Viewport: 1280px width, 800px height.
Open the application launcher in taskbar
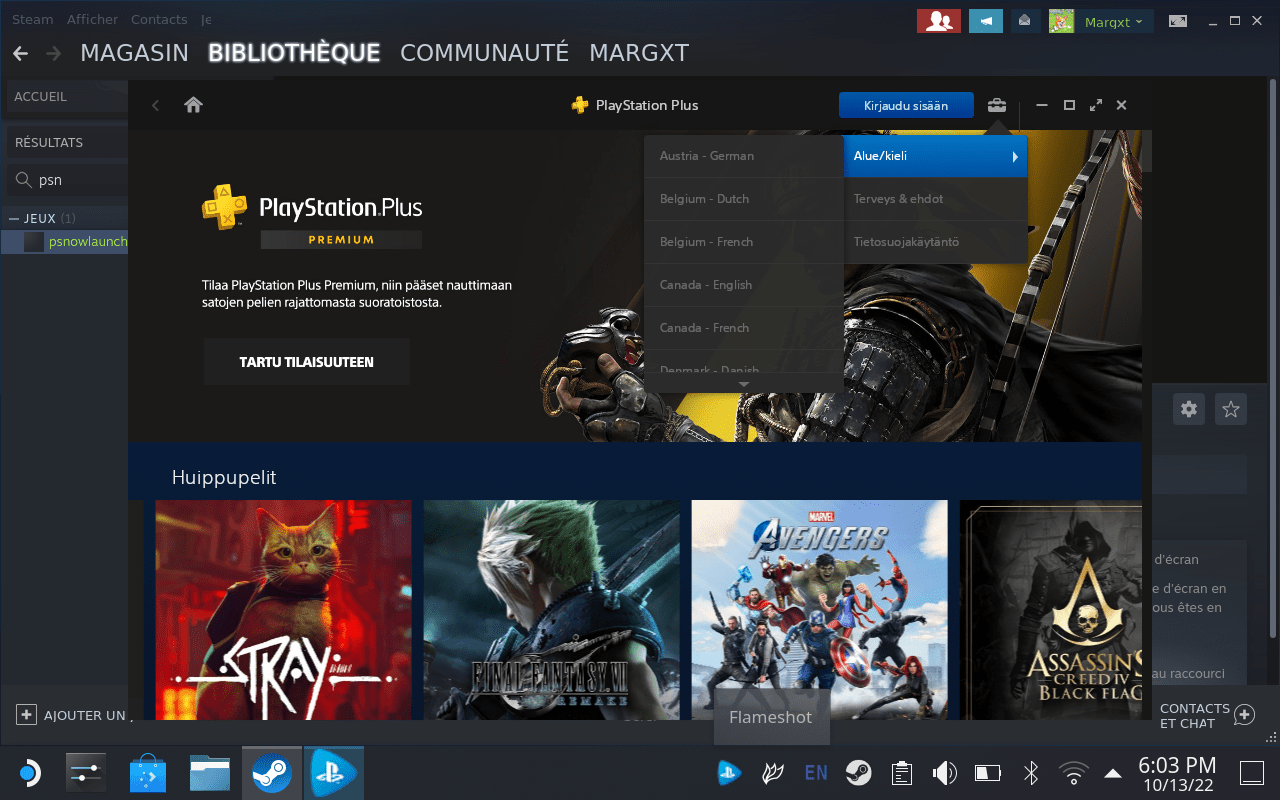pos(28,773)
